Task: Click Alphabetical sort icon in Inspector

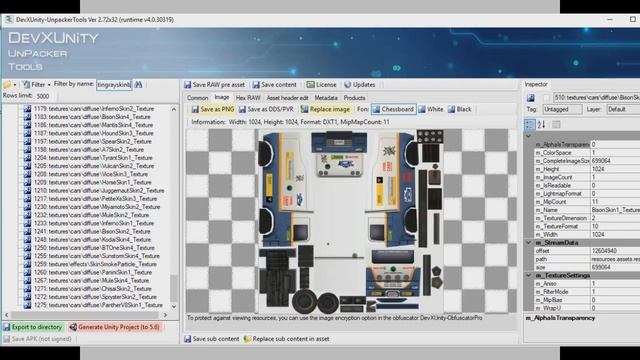Action: [x=542, y=124]
